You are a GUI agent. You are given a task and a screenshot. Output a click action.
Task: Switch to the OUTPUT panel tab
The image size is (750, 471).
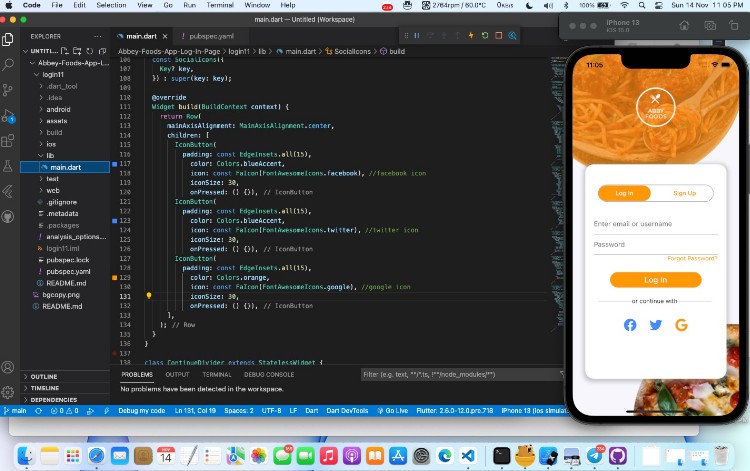pyautogui.click(x=177, y=375)
